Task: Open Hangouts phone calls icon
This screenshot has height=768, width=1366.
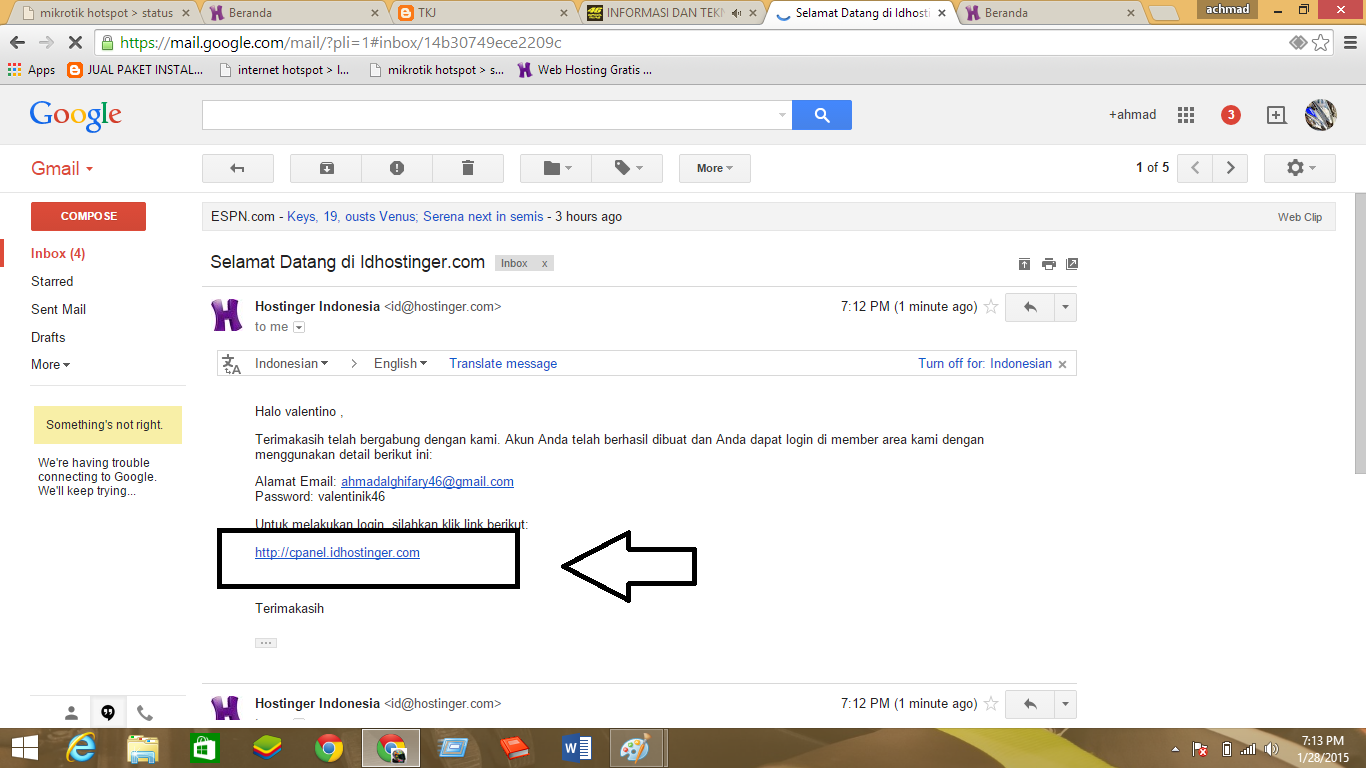Action: (x=145, y=713)
